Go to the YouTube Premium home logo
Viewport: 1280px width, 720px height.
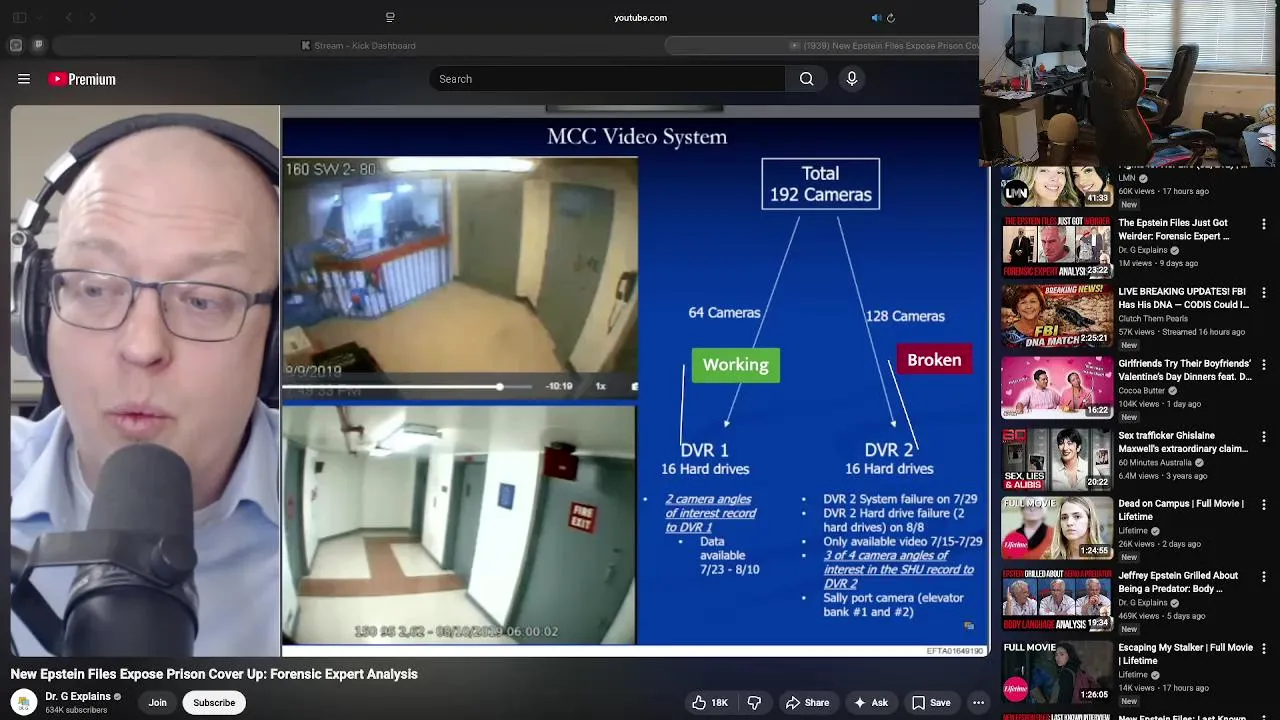coord(82,79)
